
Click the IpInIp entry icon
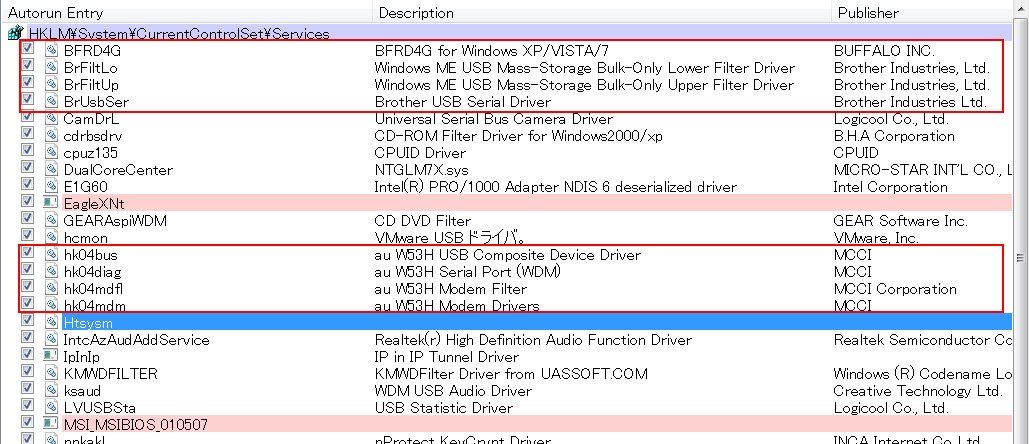(x=51, y=356)
